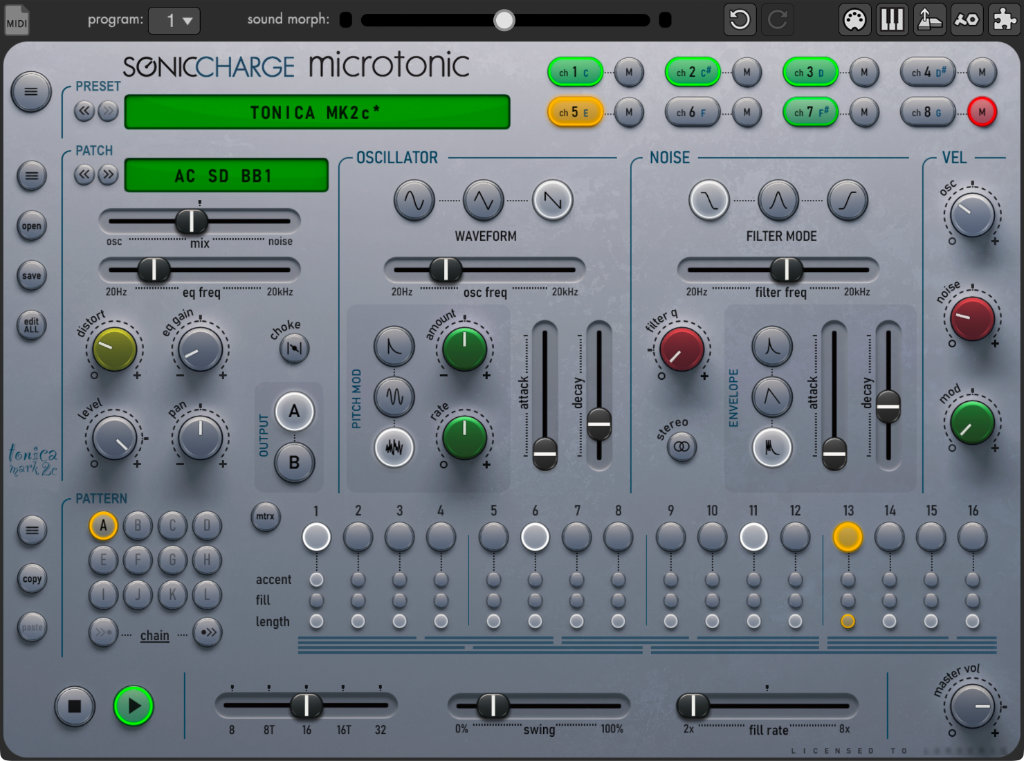Select the sawtooth oscillator waveform

552,201
